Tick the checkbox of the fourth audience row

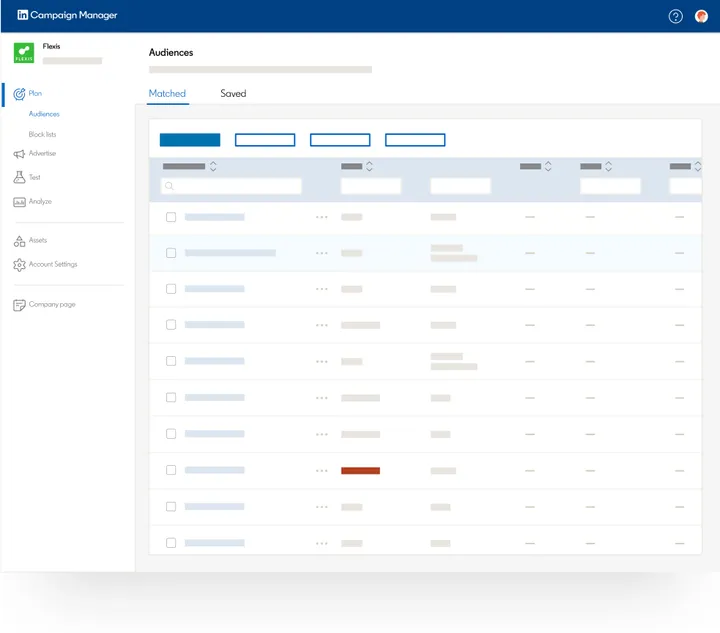point(171,325)
